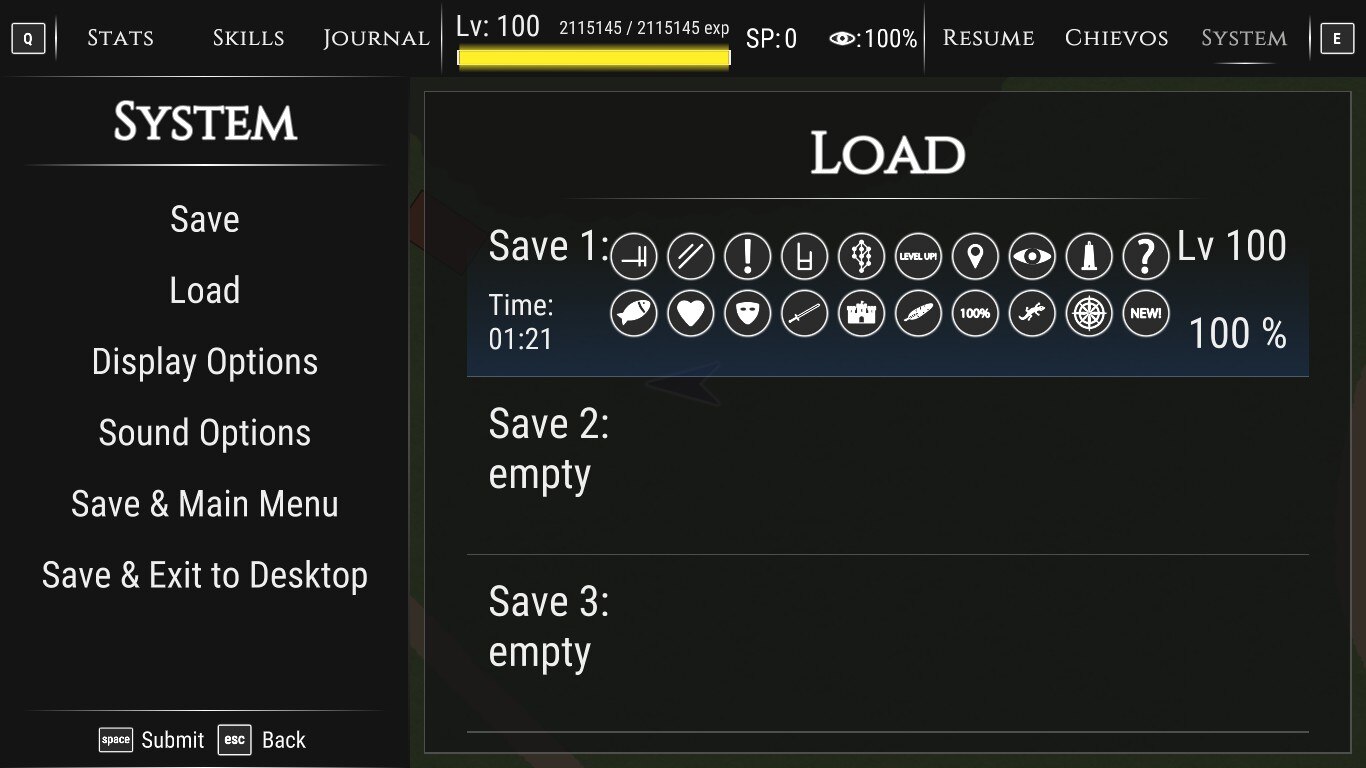Click the sword achievement icon

coord(805,314)
